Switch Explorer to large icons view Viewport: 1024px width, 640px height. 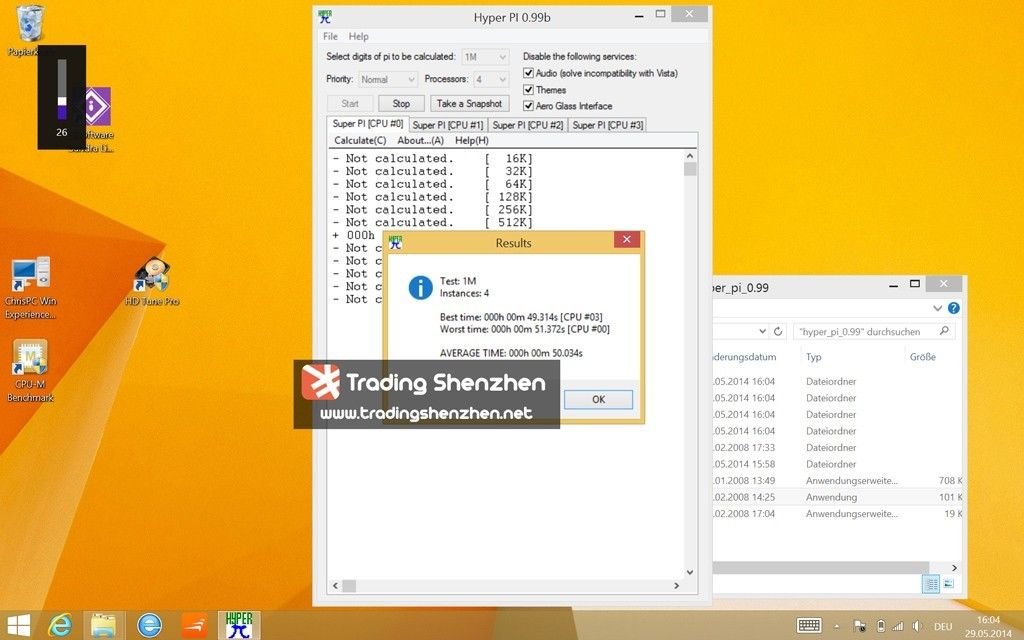(949, 584)
